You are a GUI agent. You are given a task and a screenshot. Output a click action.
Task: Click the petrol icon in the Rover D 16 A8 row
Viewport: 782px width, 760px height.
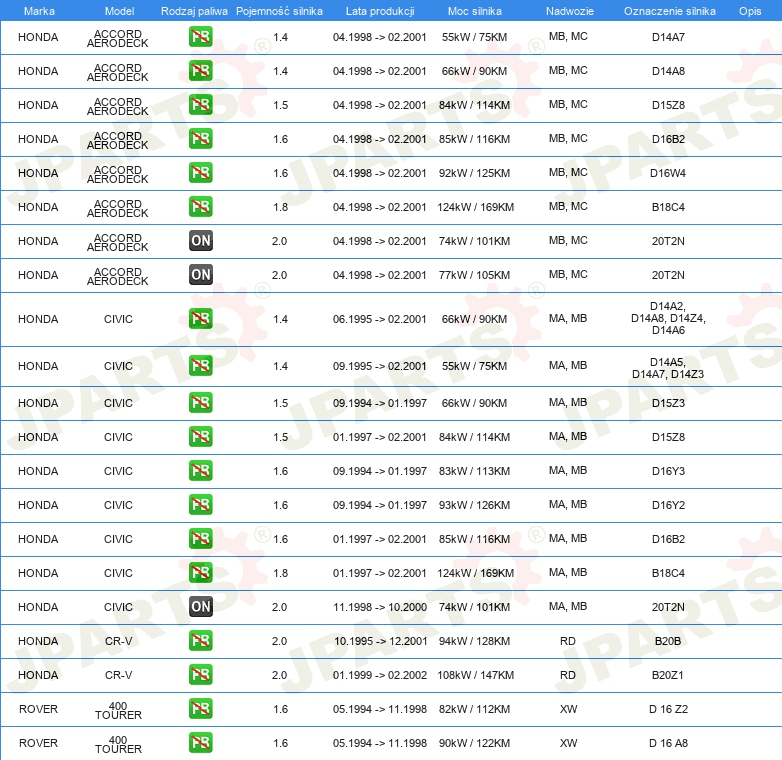(200, 742)
